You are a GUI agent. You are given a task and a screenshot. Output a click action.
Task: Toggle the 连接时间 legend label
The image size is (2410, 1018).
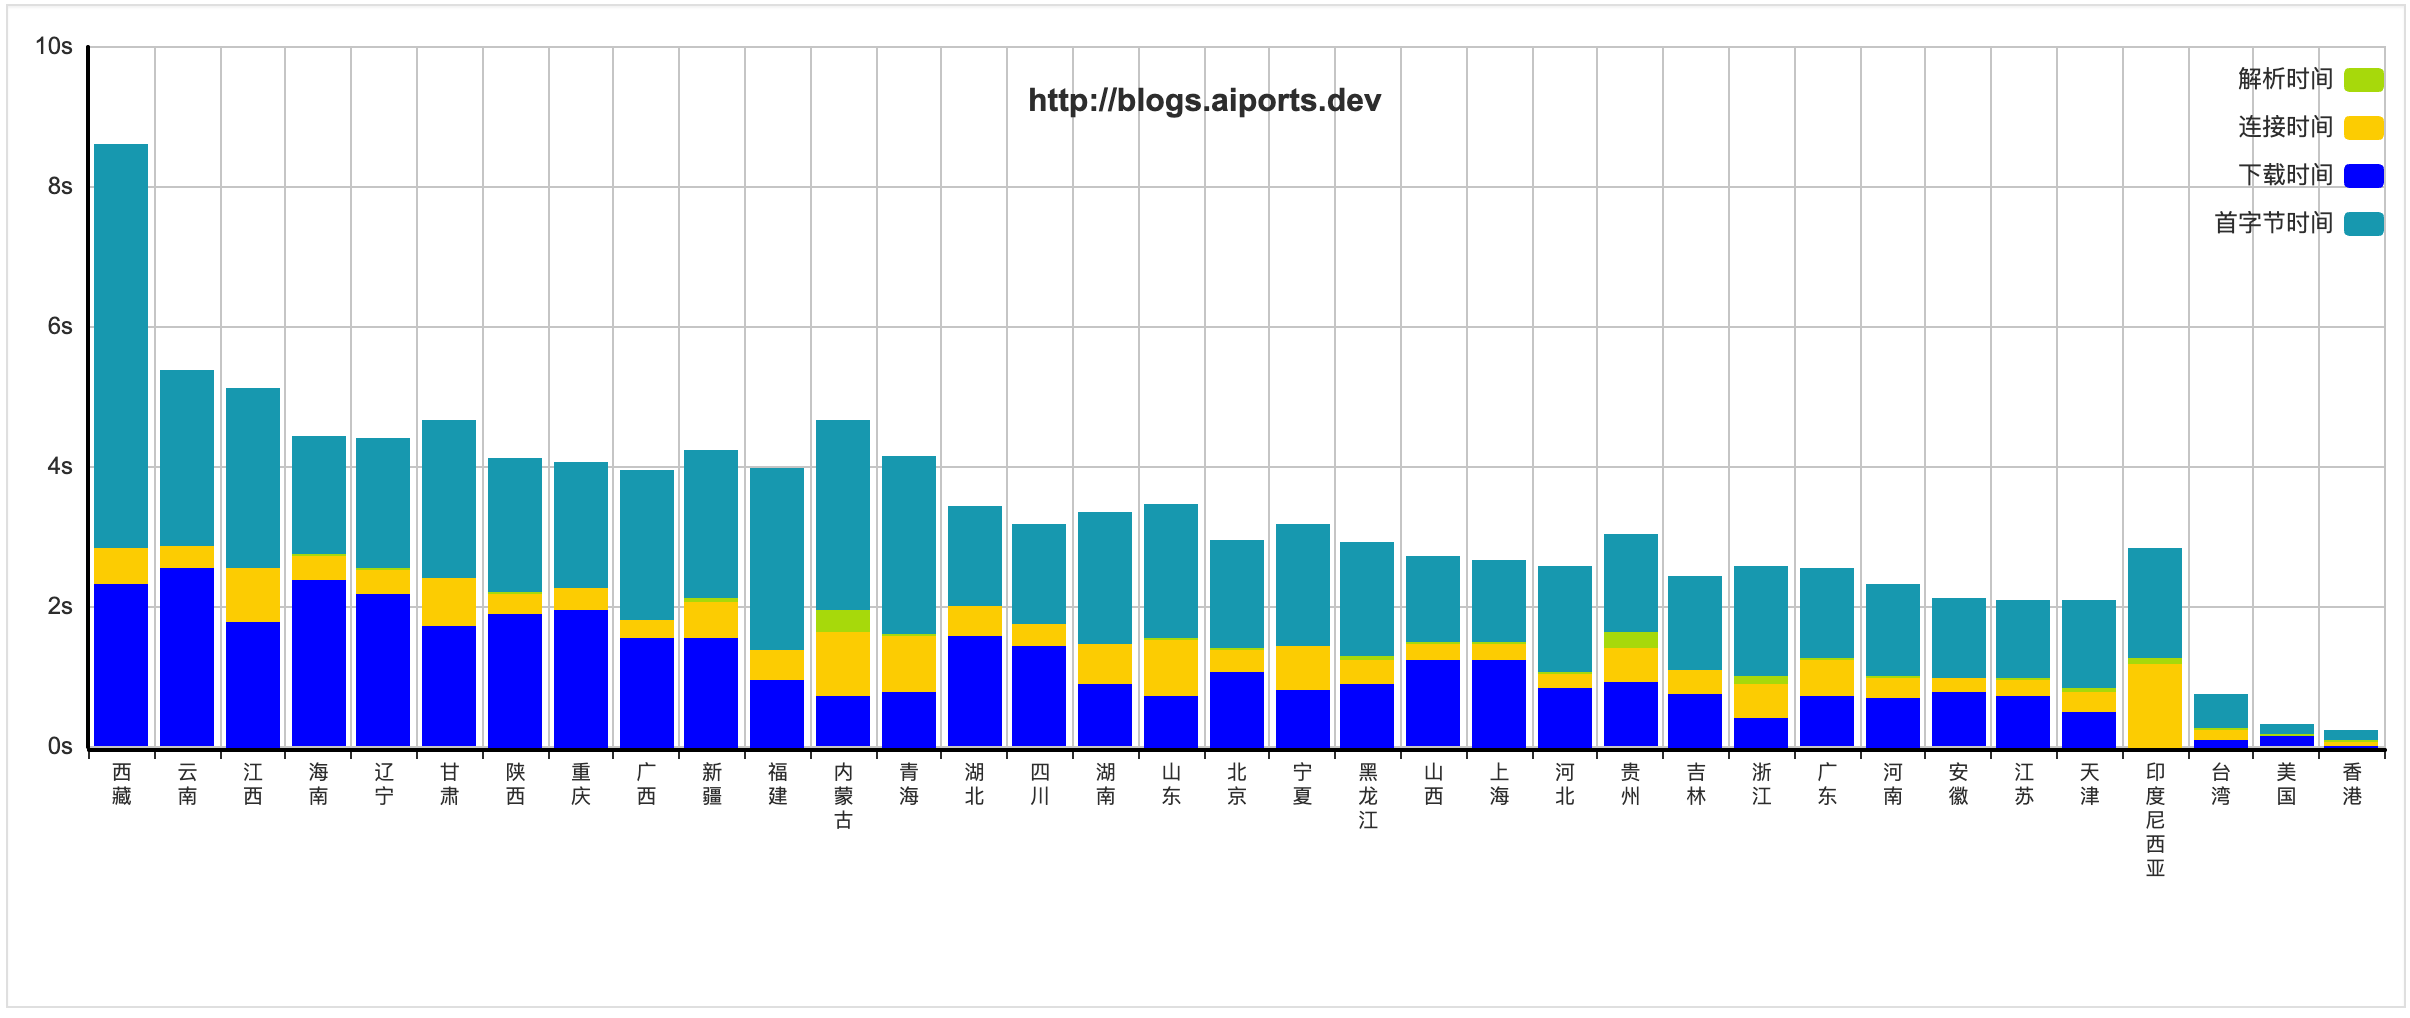[x=2285, y=127]
